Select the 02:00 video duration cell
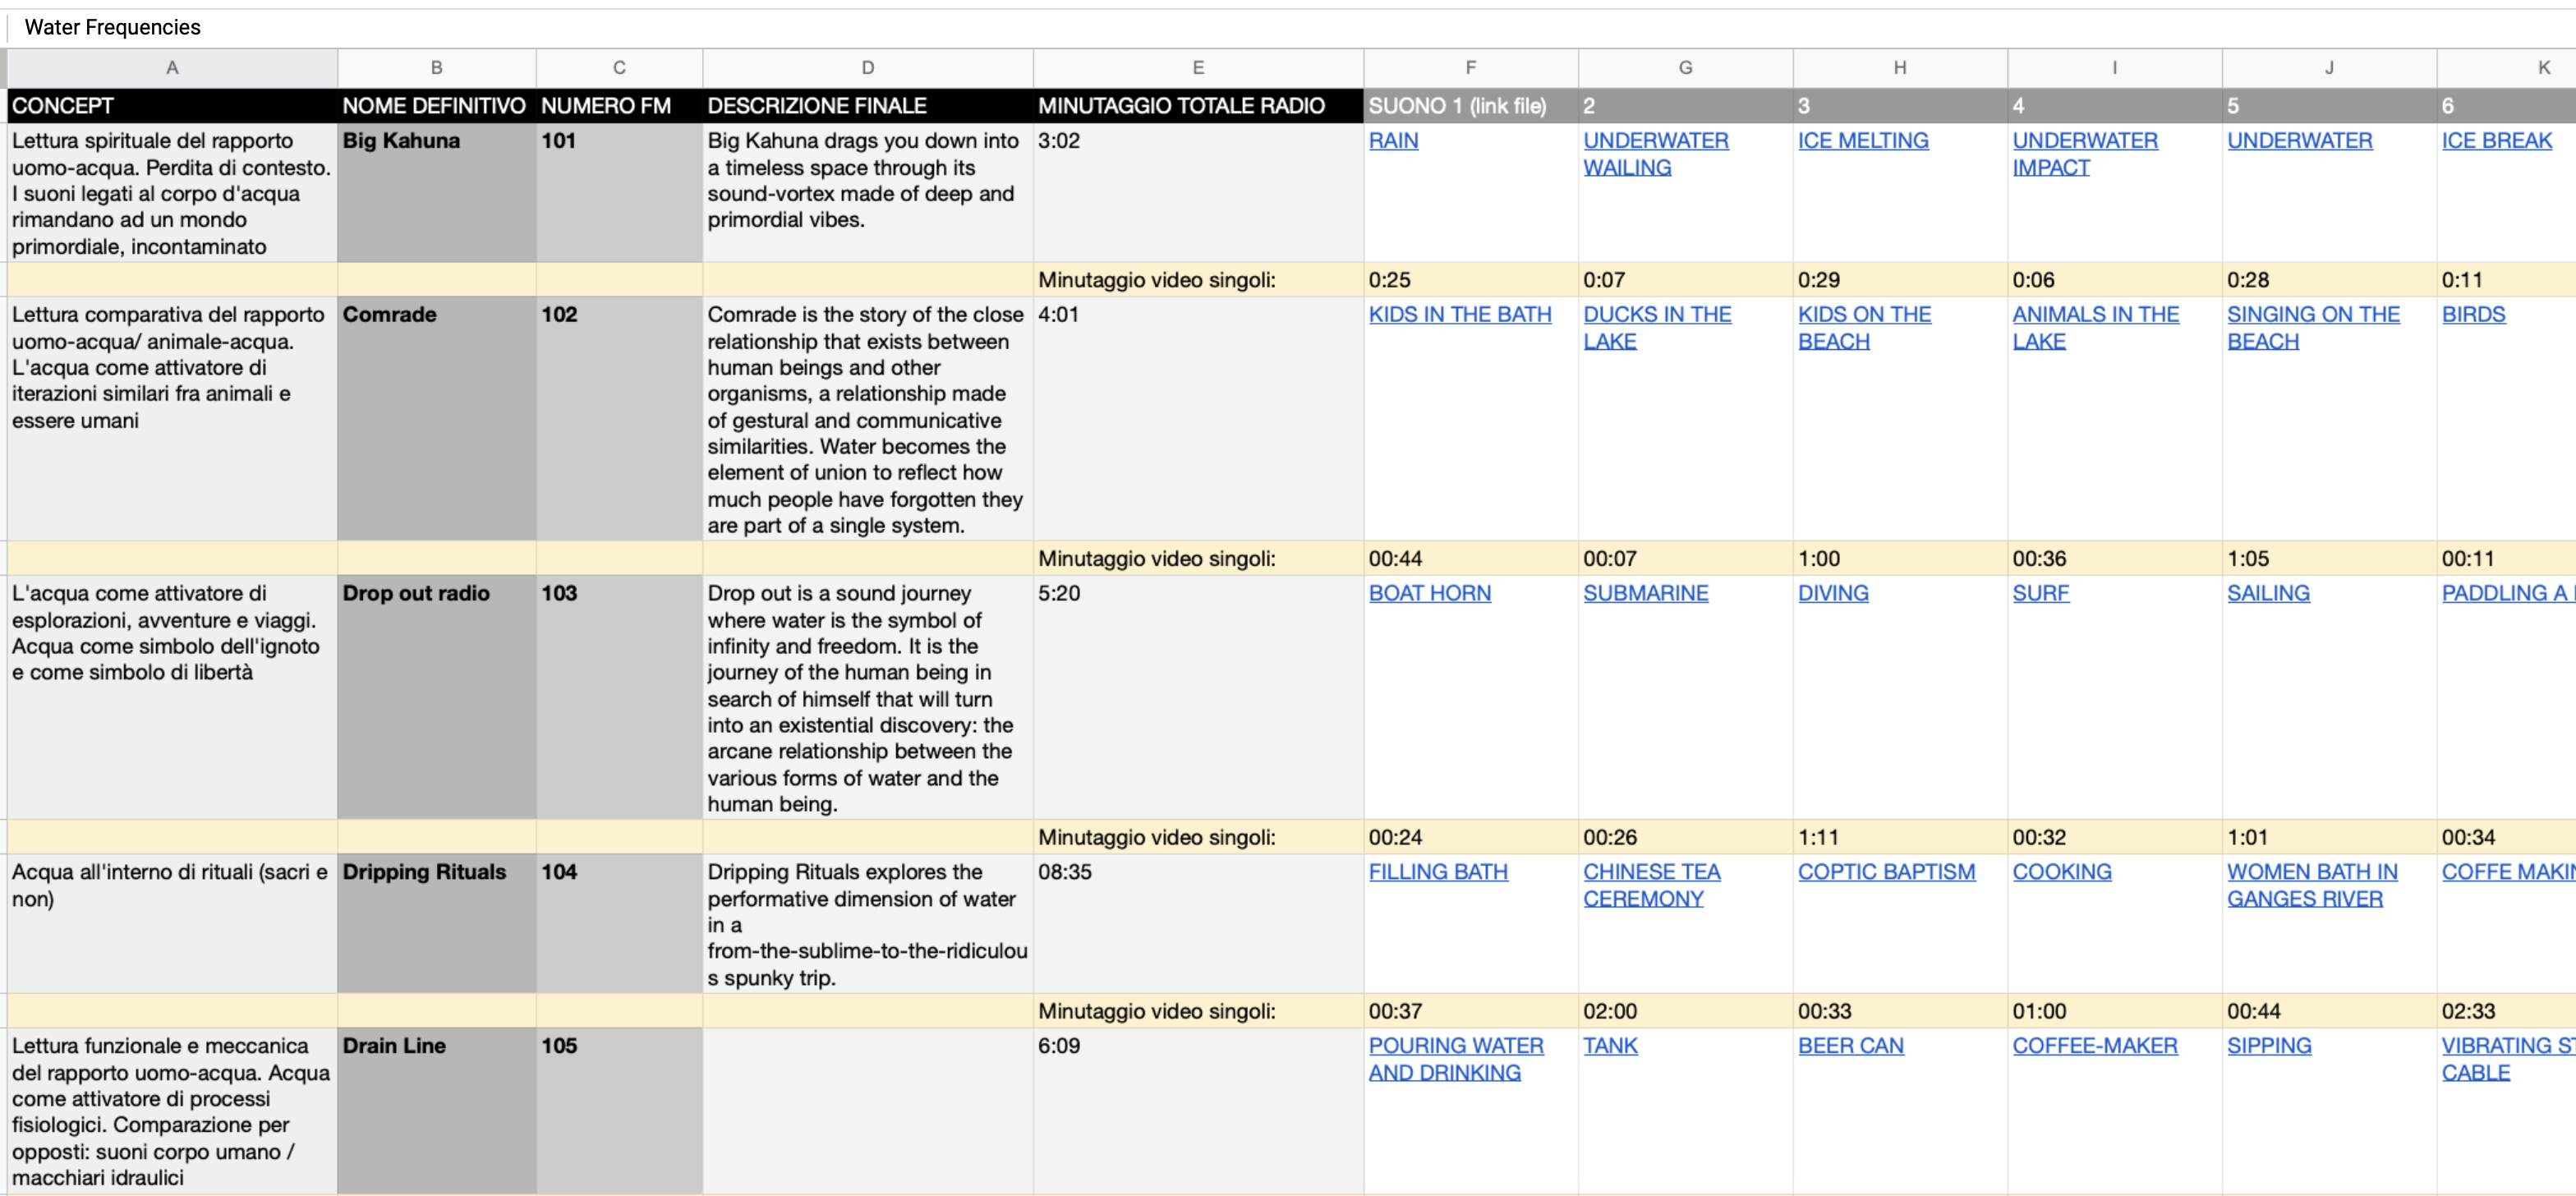The width and height of the screenshot is (2576, 1196). tap(1686, 1011)
